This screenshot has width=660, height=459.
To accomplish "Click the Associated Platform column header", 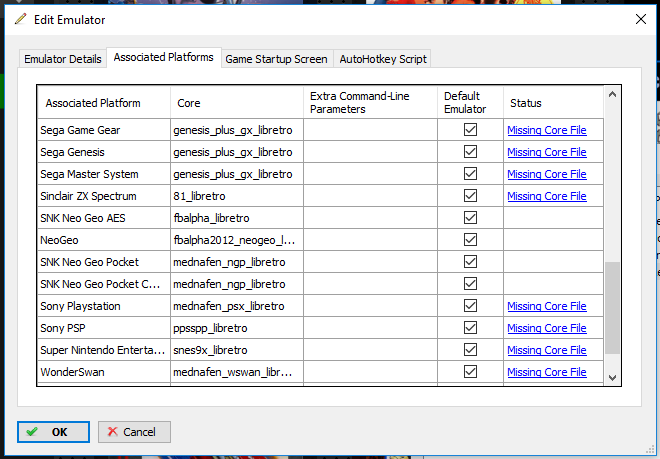I will [x=104, y=103].
